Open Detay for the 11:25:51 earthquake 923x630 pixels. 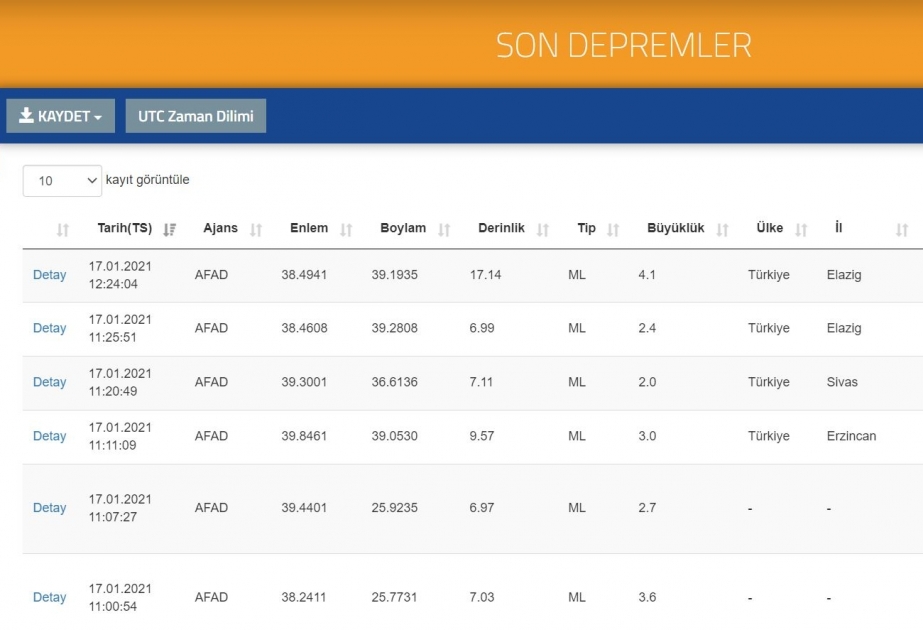pyautogui.click(x=49, y=328)
